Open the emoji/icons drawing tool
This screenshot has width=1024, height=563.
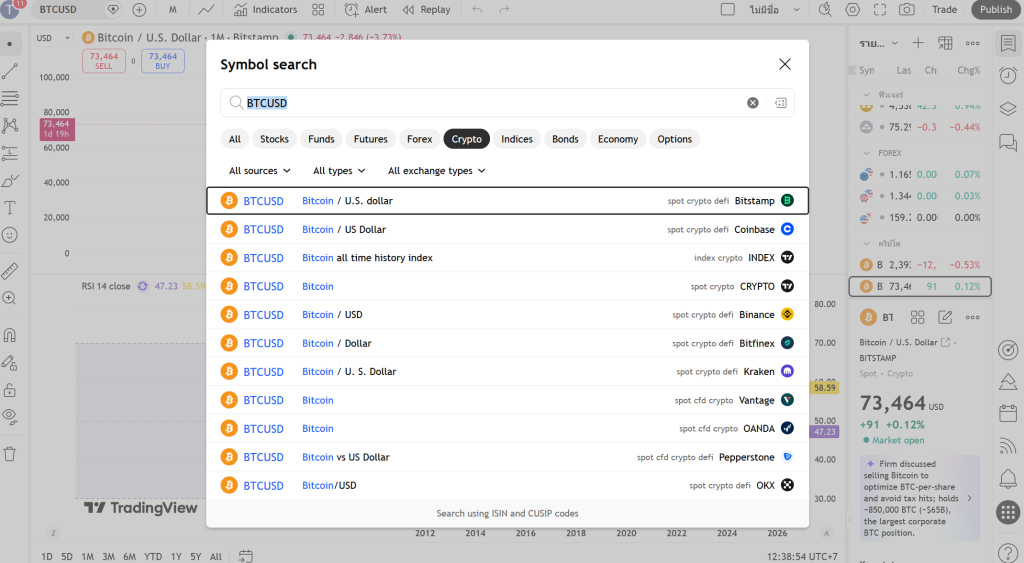point(10,235)
